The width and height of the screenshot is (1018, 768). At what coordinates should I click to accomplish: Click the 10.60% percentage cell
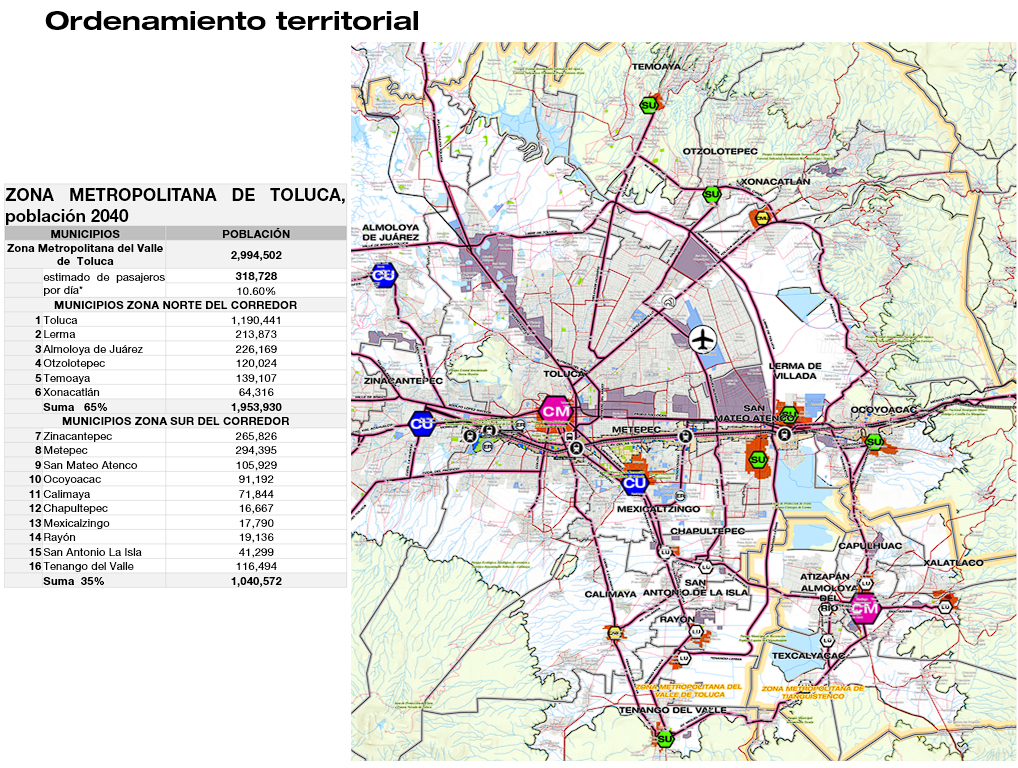256,291
